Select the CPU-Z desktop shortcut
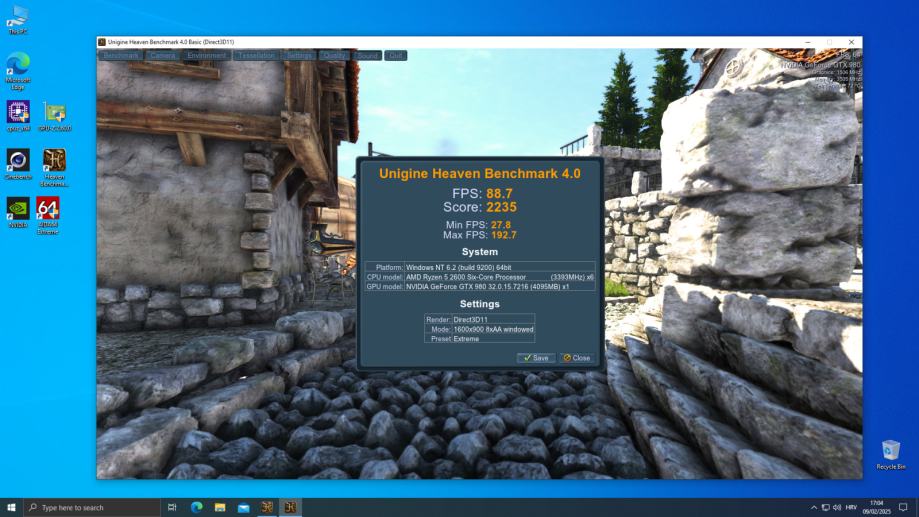This screenshot has height=517, width=919. (x=18, y=115)
